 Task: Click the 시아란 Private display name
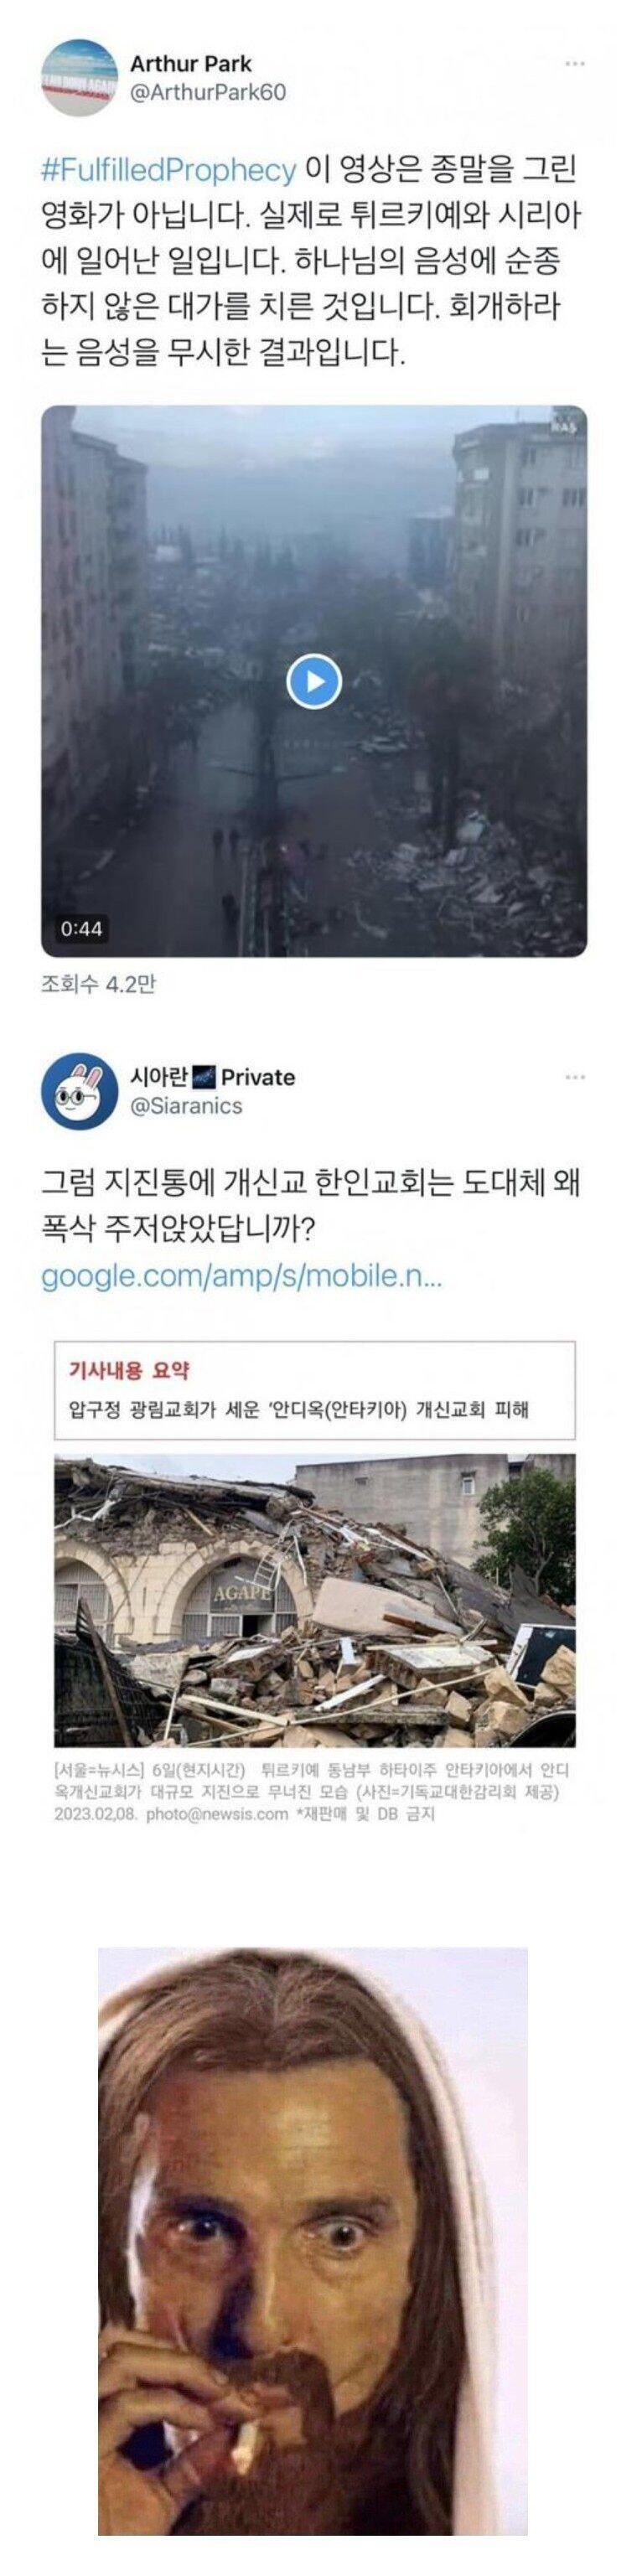click(x=213, y=1077)
